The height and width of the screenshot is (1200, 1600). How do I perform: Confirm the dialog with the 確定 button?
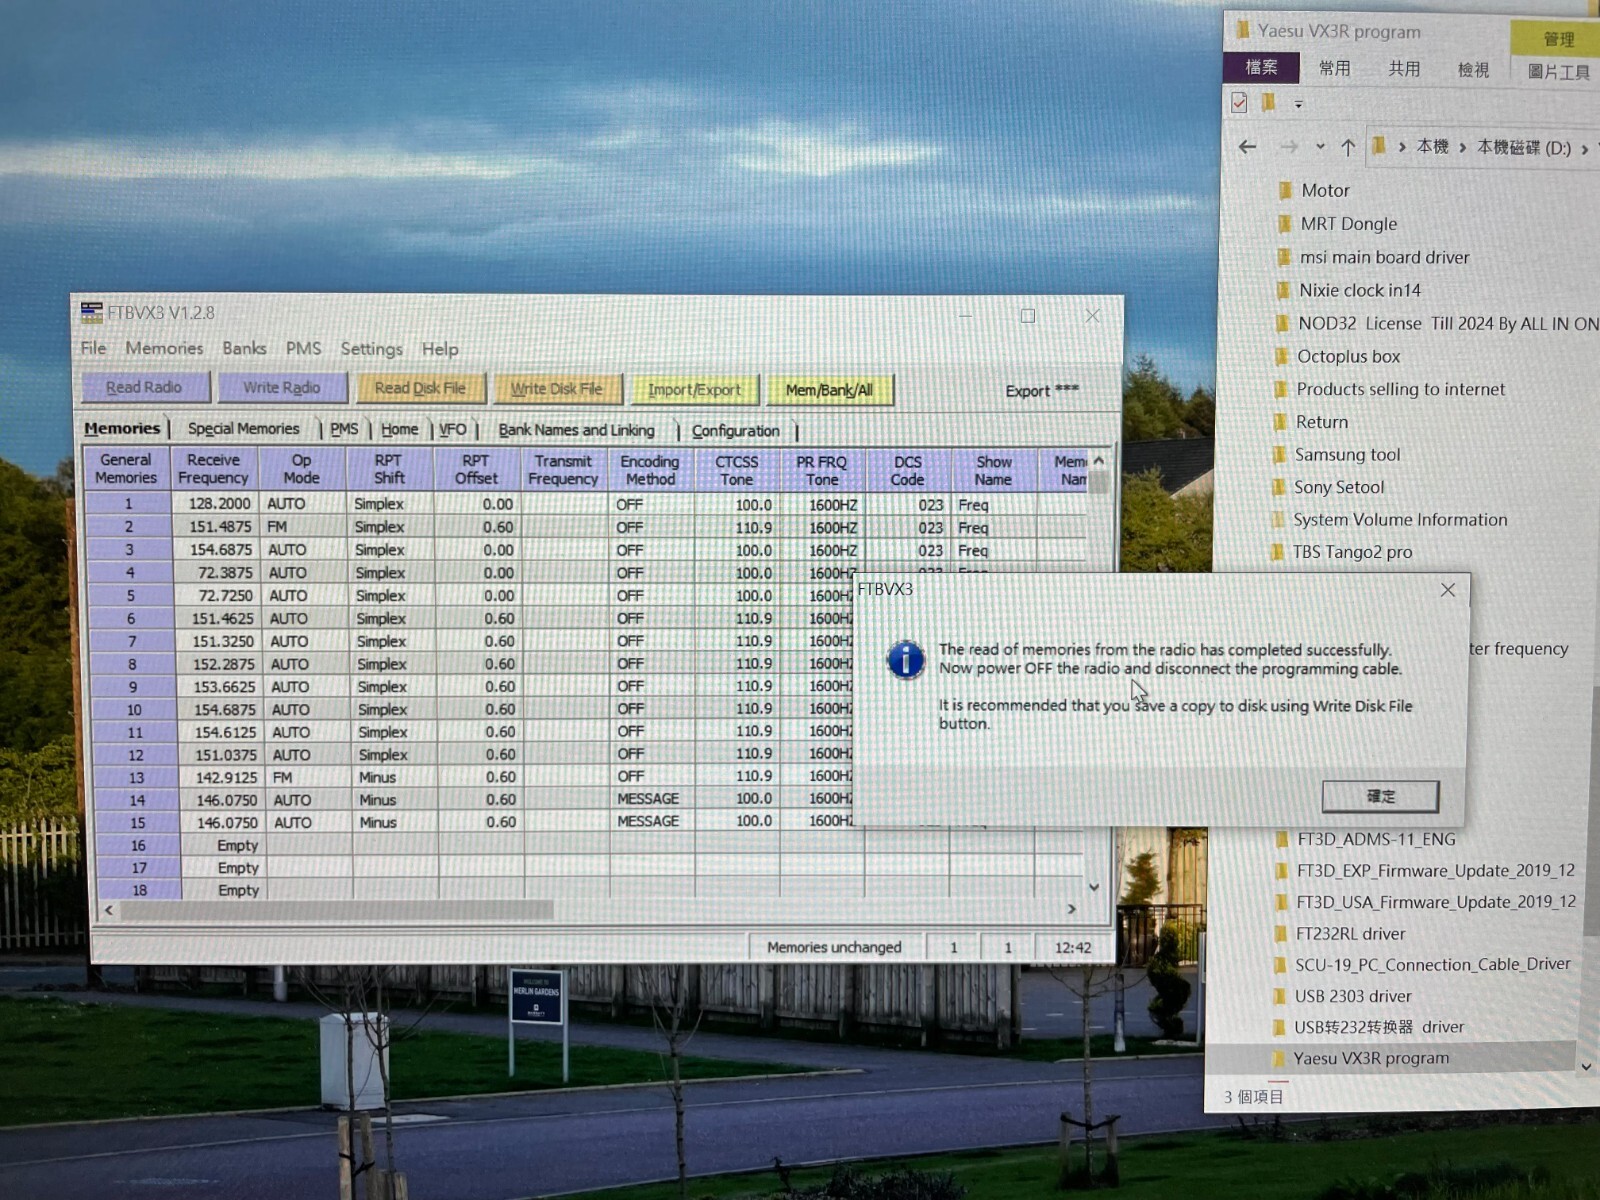point(1381,796)
